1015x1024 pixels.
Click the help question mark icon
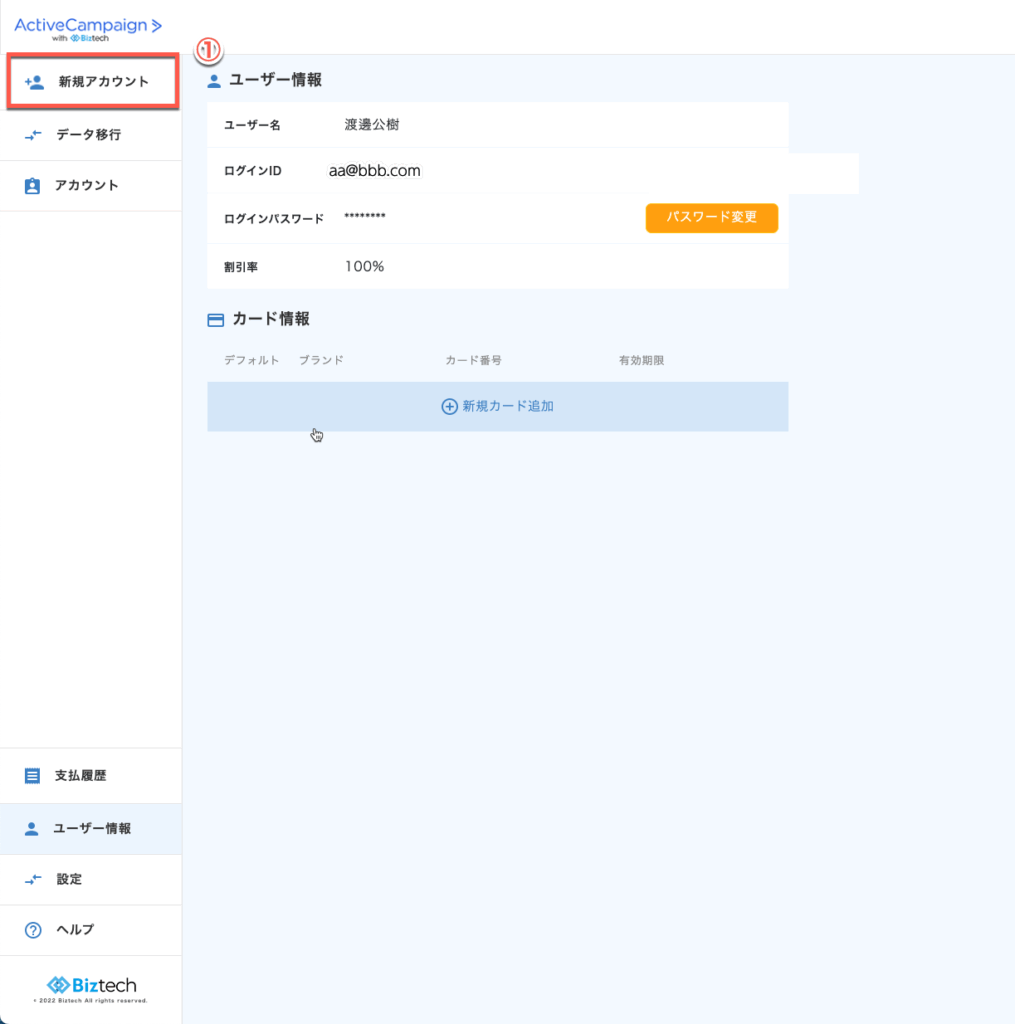(32, 930)
